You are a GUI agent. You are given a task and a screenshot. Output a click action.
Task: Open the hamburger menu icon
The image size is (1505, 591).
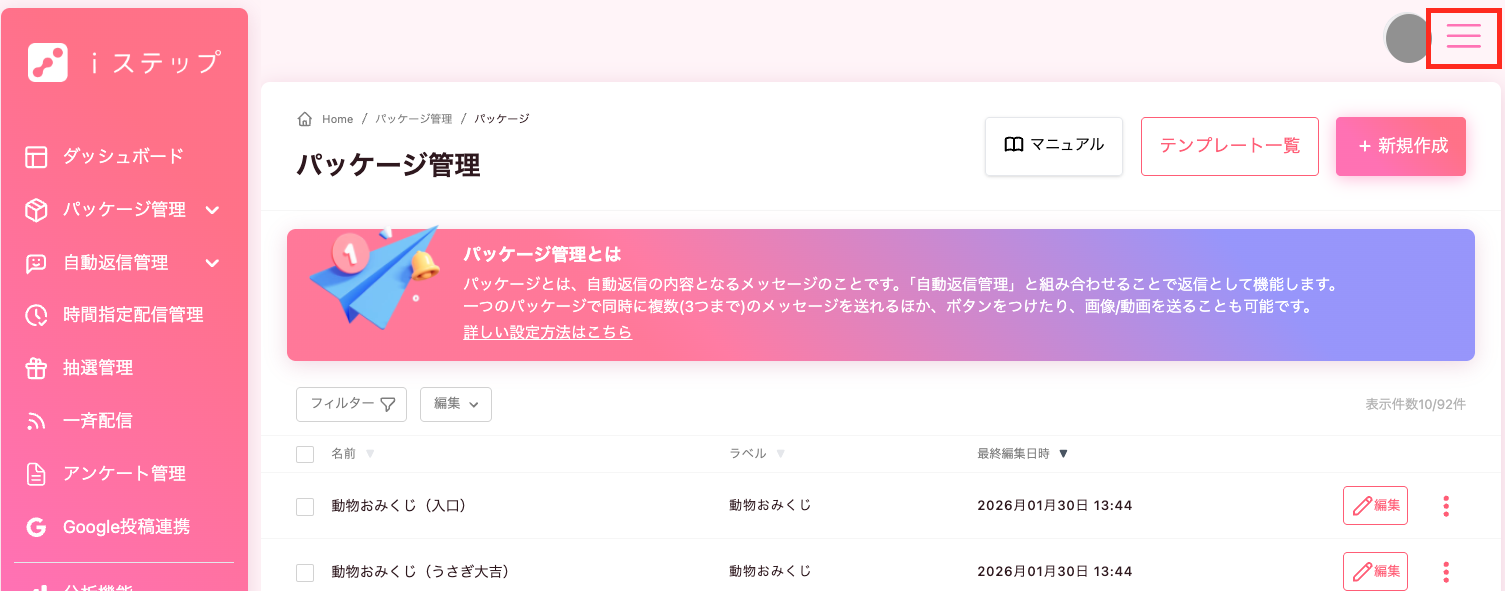click(1463, 34)
